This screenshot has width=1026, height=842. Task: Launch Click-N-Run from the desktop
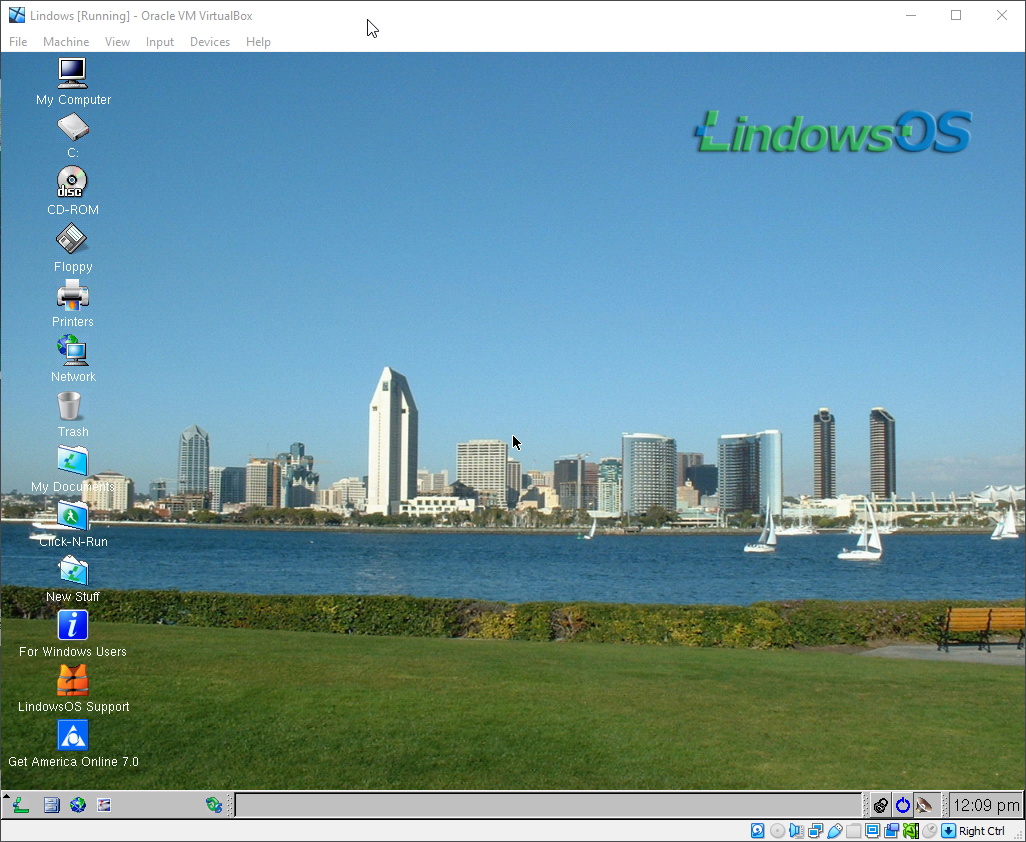pyautogui.click(x=72, y=516)
